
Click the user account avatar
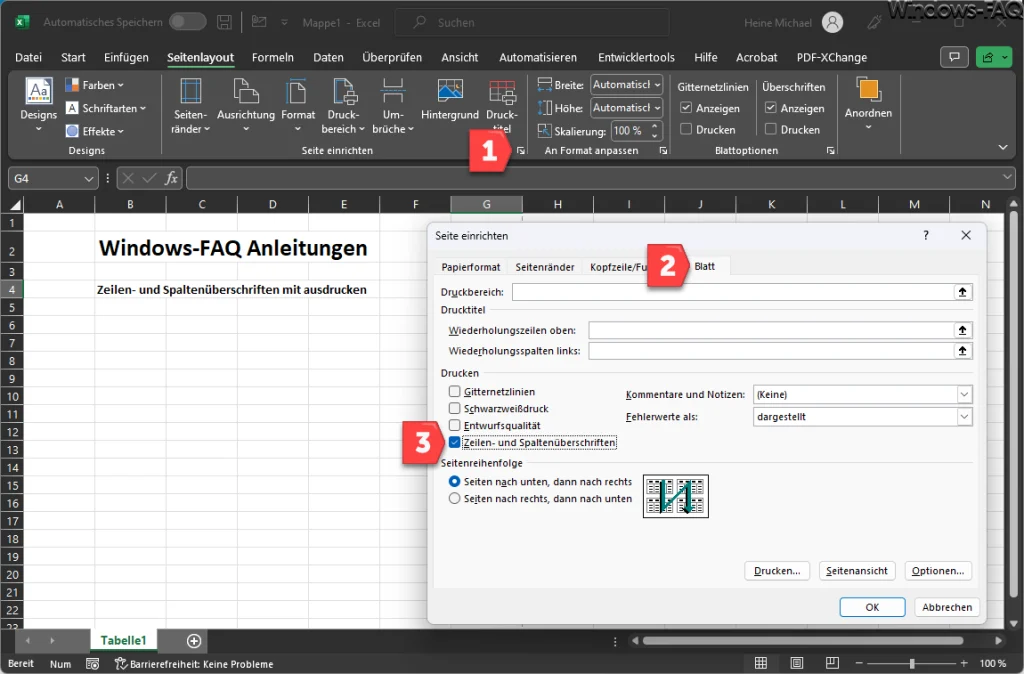(x=832, y=22)
